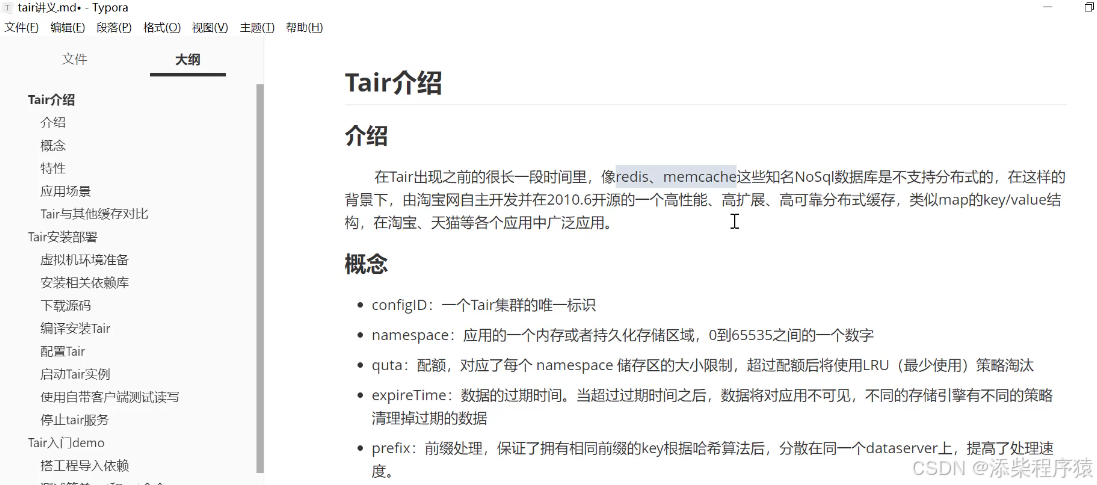Click the outline sidebar scrollbar

pos(260,278)
